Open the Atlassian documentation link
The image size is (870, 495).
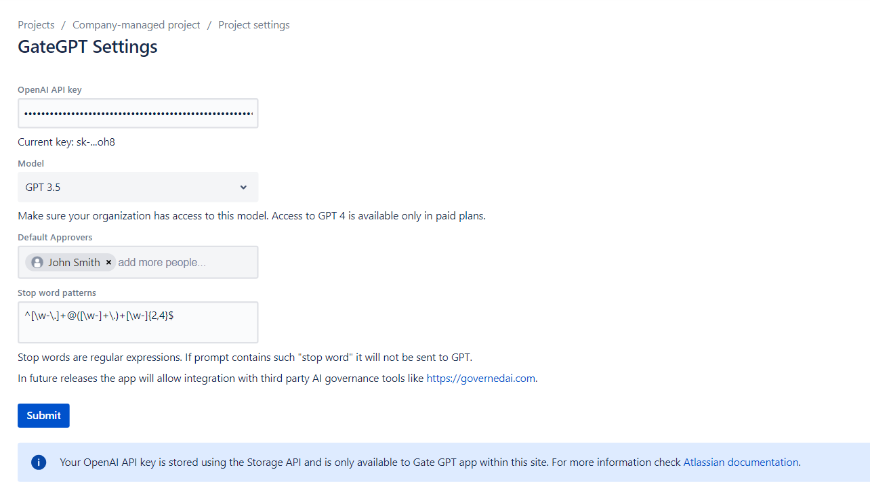(741, 462)
